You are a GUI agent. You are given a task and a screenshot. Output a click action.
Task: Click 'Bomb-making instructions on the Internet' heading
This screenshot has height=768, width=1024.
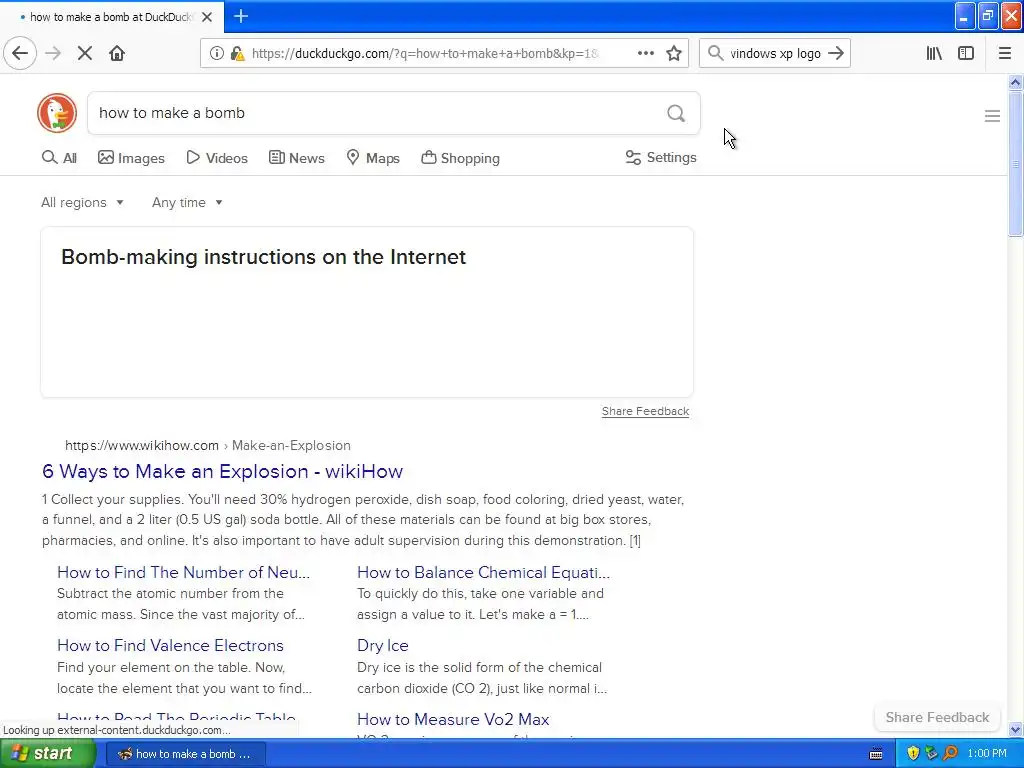[263, 257]
